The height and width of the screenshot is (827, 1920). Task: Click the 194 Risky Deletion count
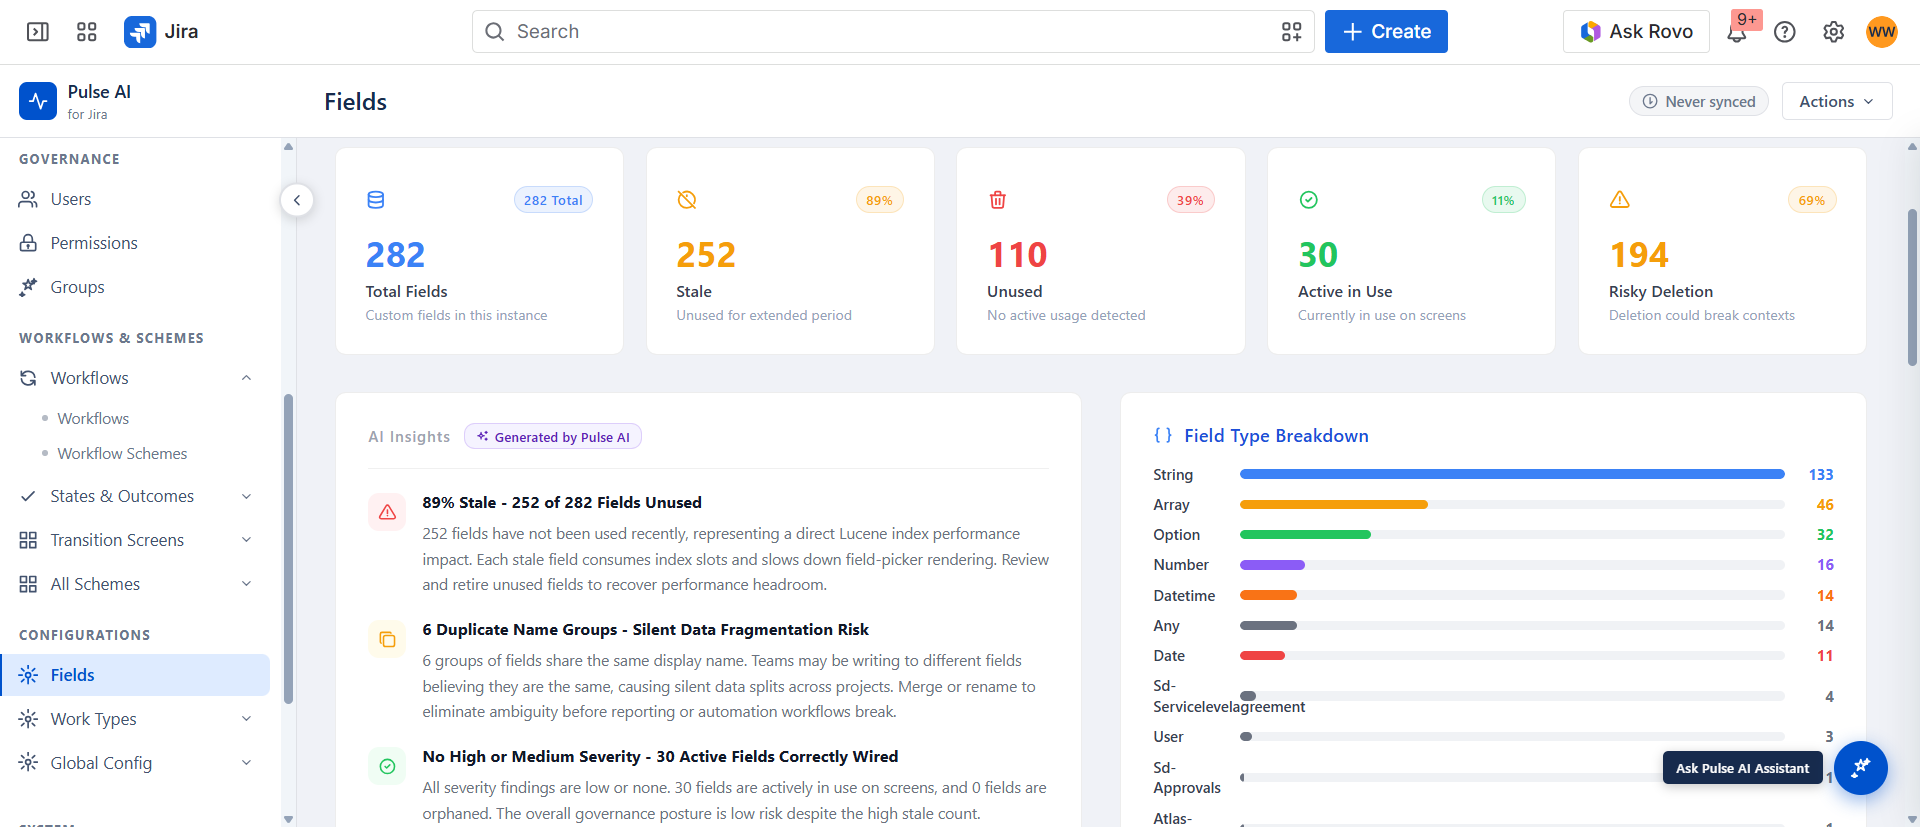click(1639, 255)
